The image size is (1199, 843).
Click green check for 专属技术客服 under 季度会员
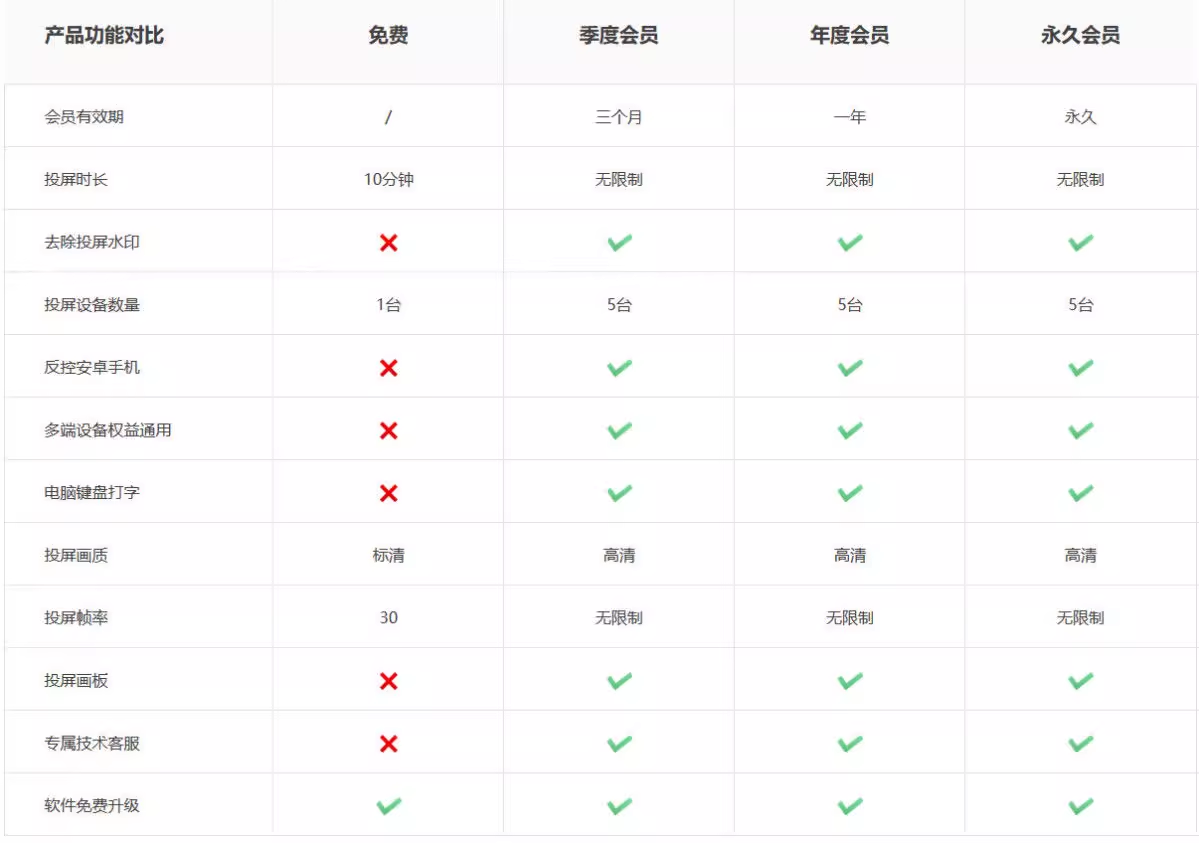point(619,744)
